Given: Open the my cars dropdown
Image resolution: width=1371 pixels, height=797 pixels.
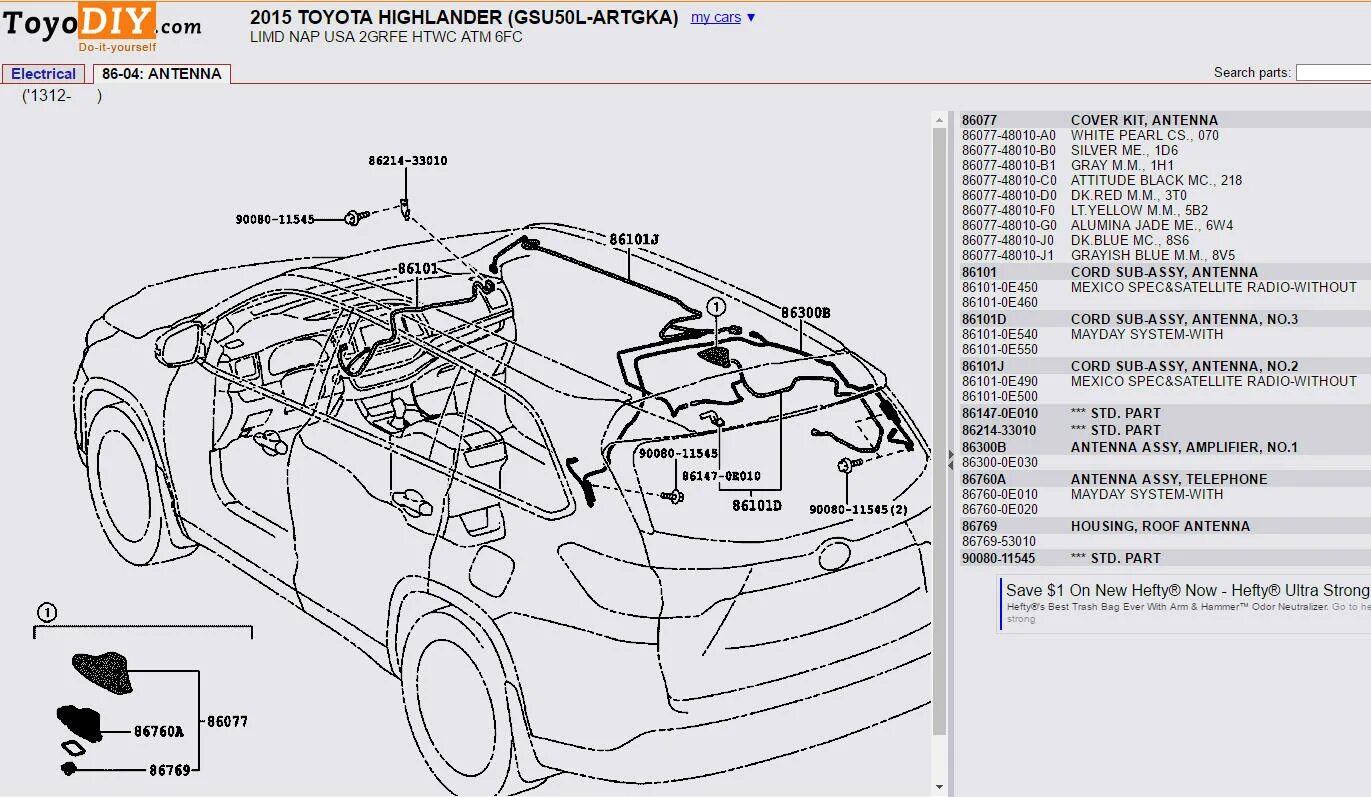Looking at the screenshot, I should pyautogui.click(x=724, y=17).
